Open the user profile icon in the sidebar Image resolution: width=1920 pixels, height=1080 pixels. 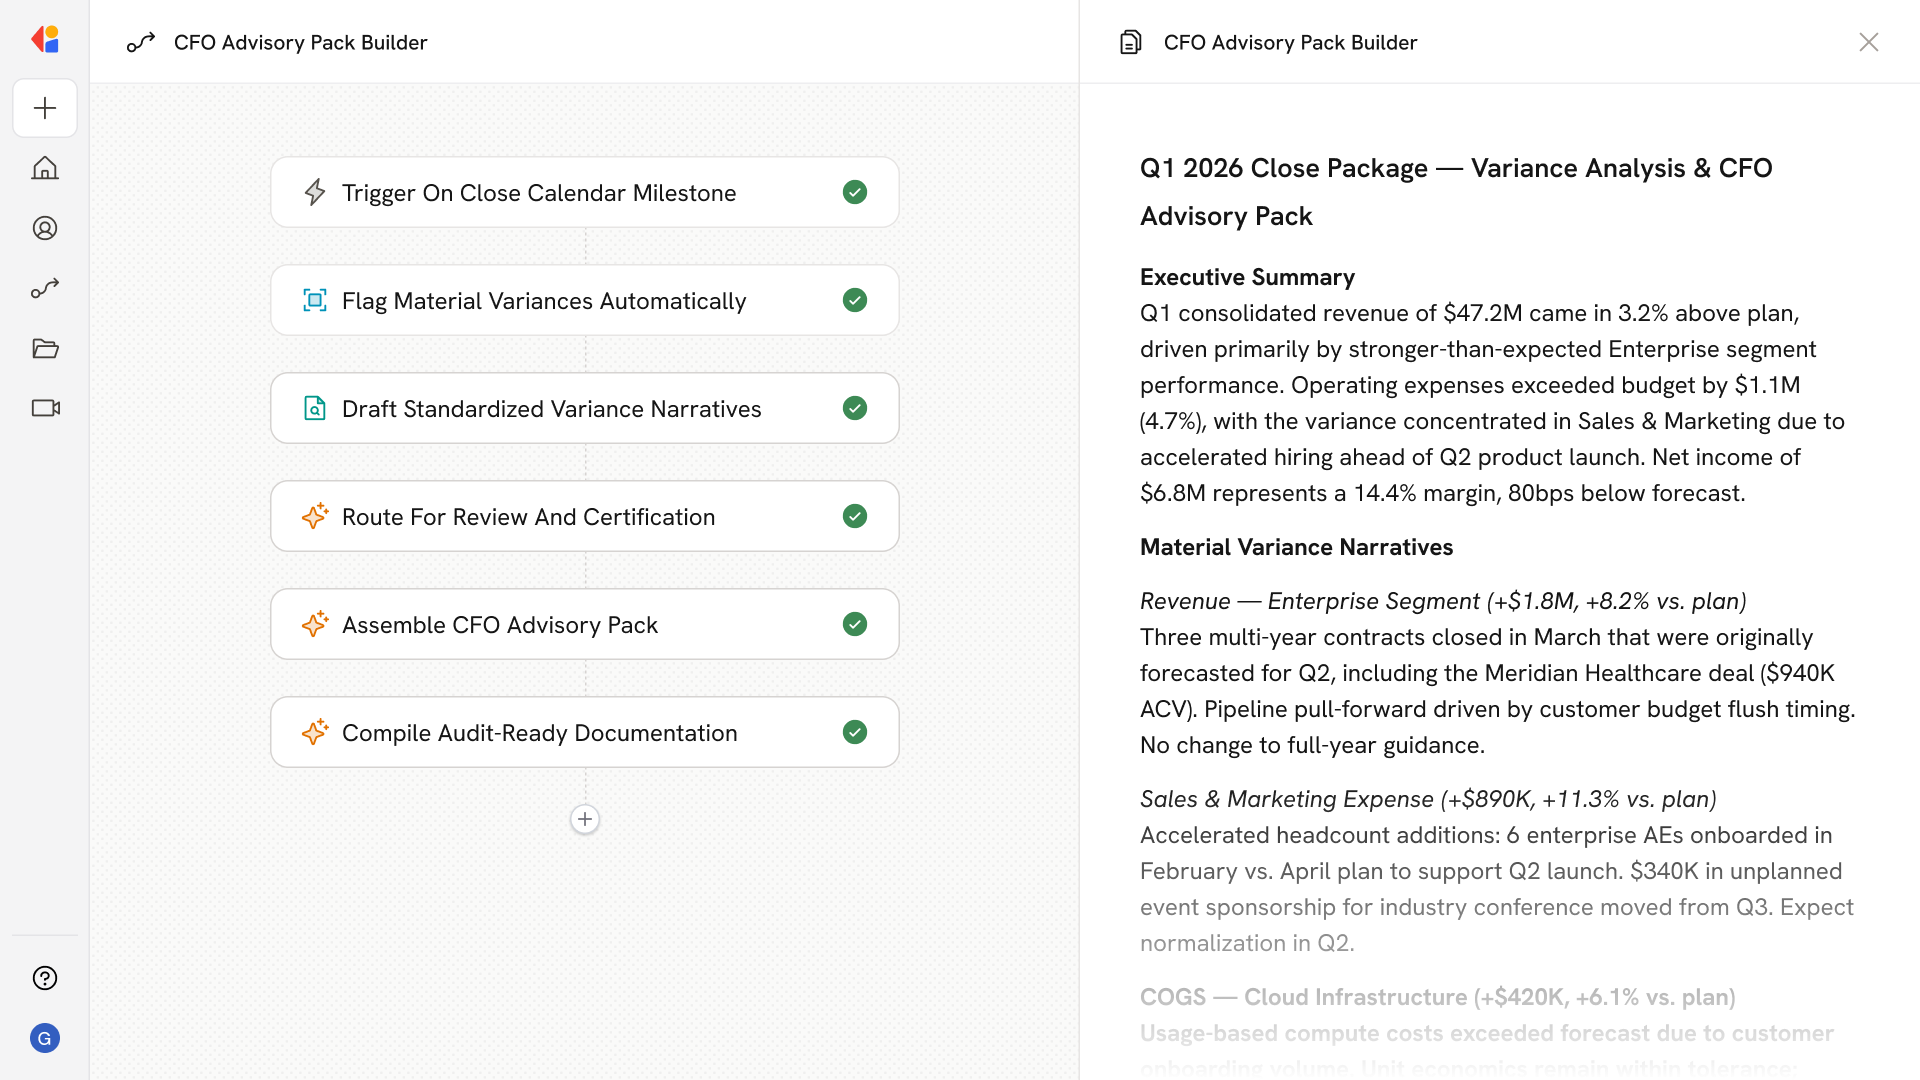pos(45,228)
